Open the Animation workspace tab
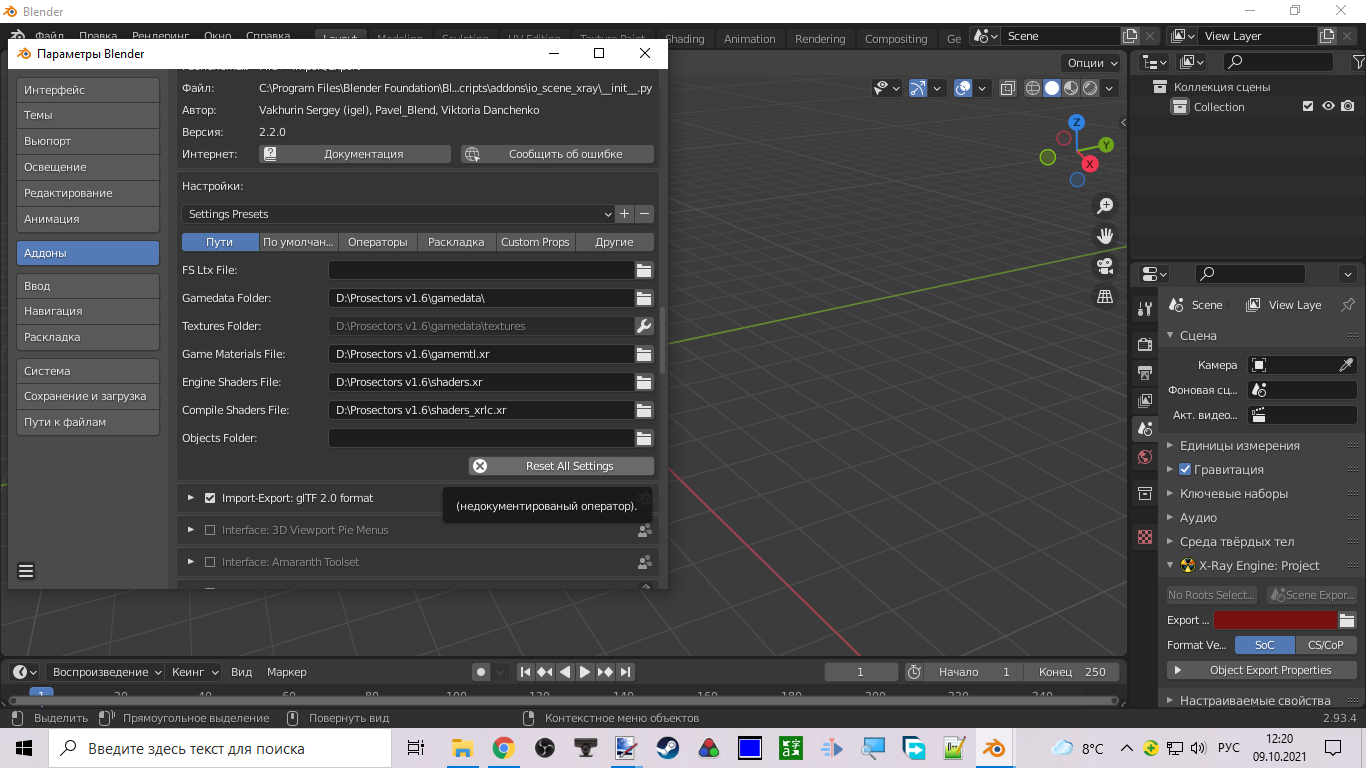 coord(750,39)
